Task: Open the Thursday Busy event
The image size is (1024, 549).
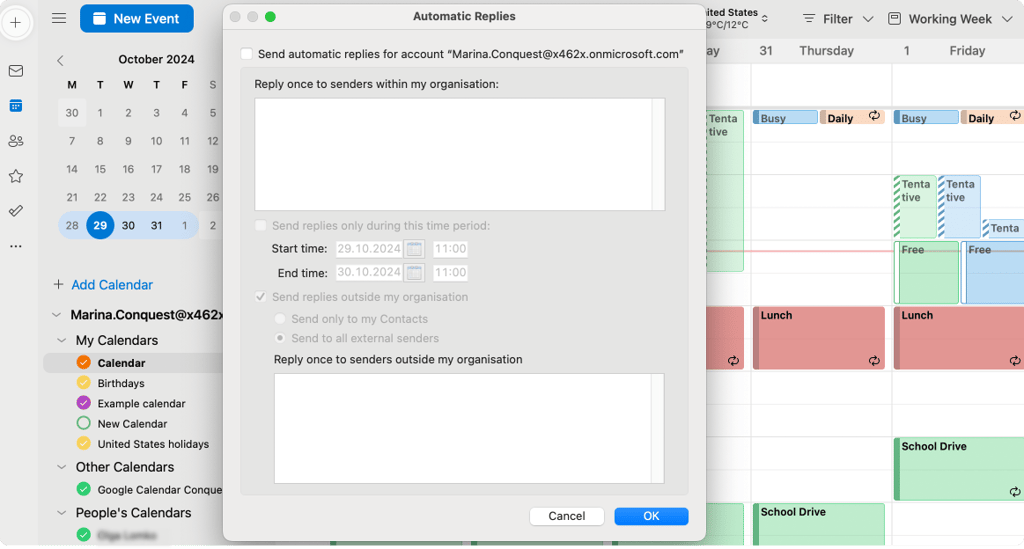Action: coord(785,118)
